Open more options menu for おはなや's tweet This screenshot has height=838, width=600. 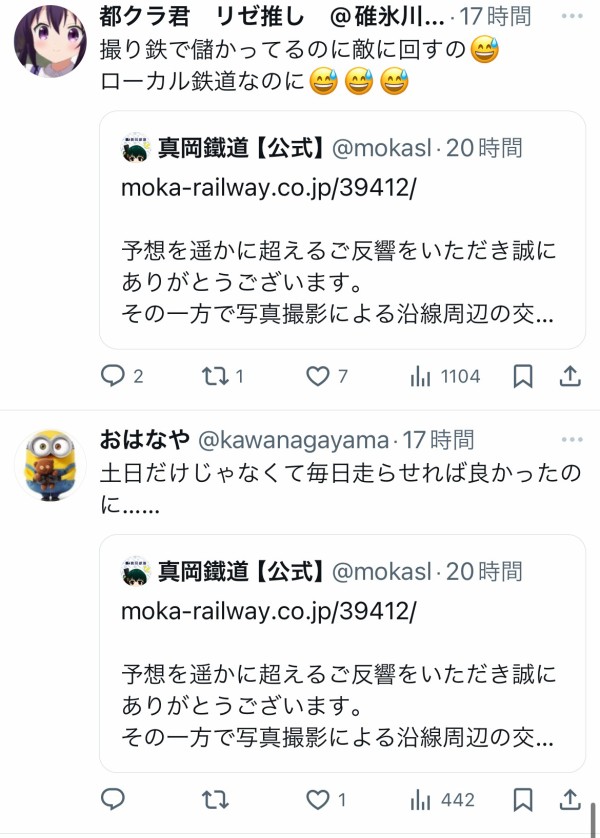572,439
